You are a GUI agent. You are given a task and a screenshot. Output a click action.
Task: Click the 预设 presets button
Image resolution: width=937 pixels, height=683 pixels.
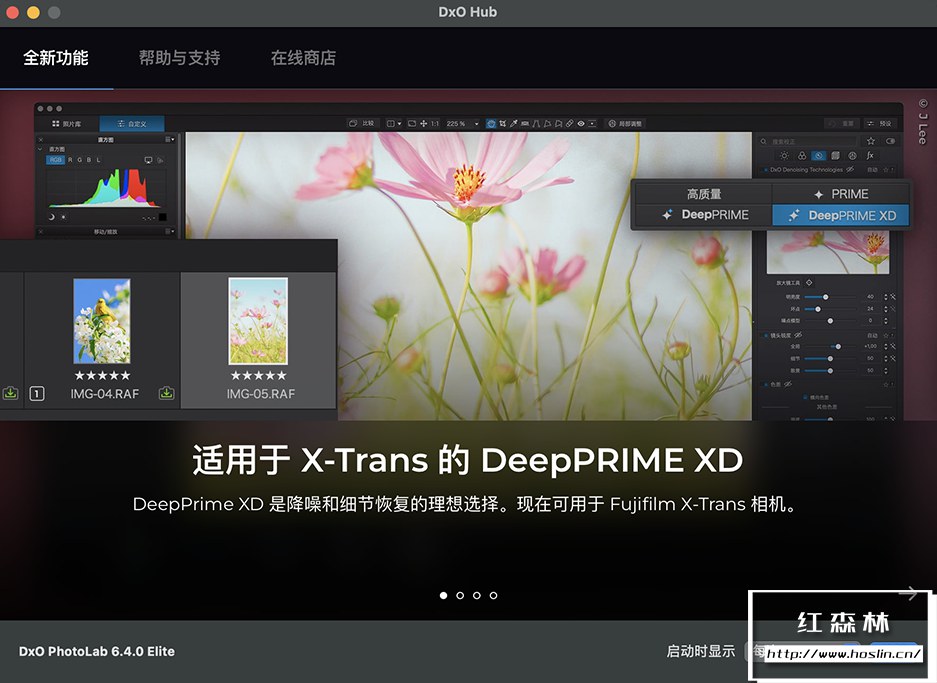coord(880,124)
